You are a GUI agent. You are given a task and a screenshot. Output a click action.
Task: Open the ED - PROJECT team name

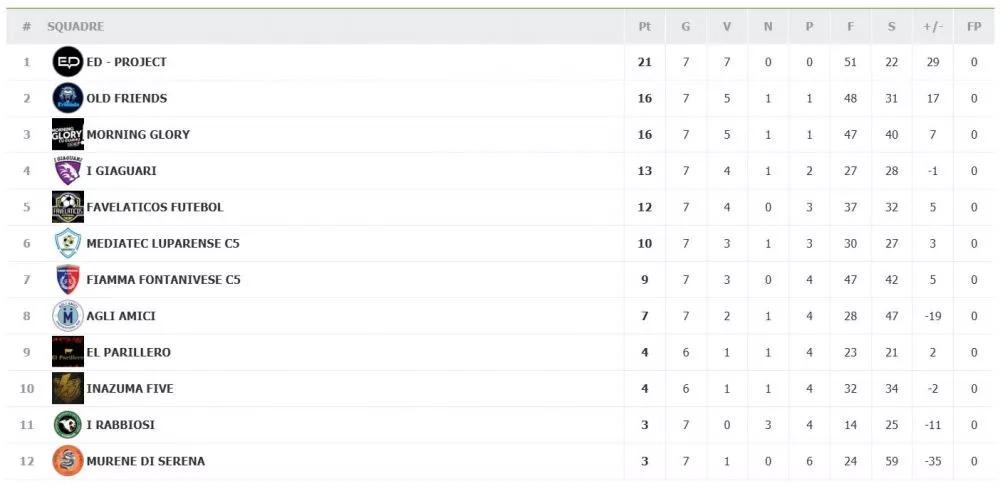[126, 62]
